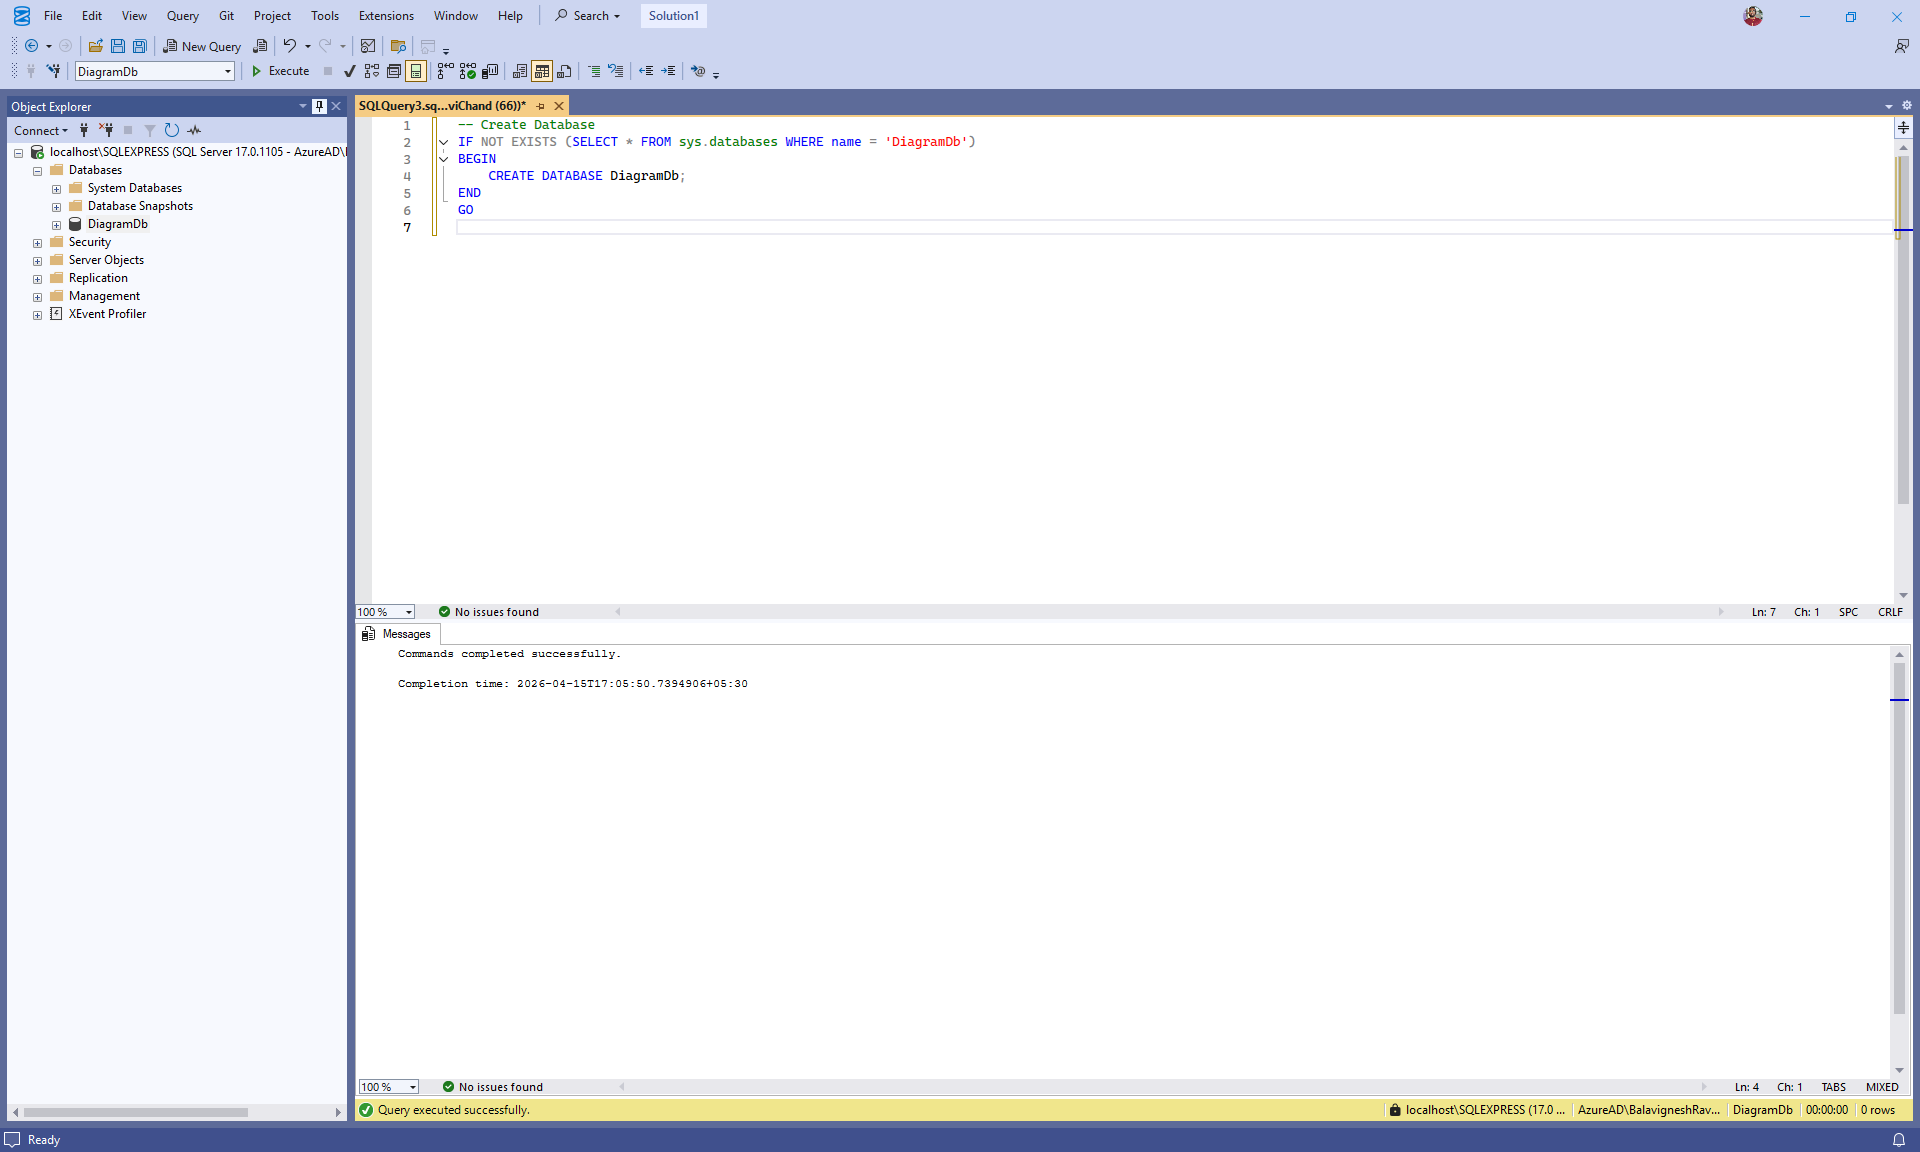1920x1152 pixels.
Task: Click Specify Values for Template Parameters icon
Action: coord(698,71)
